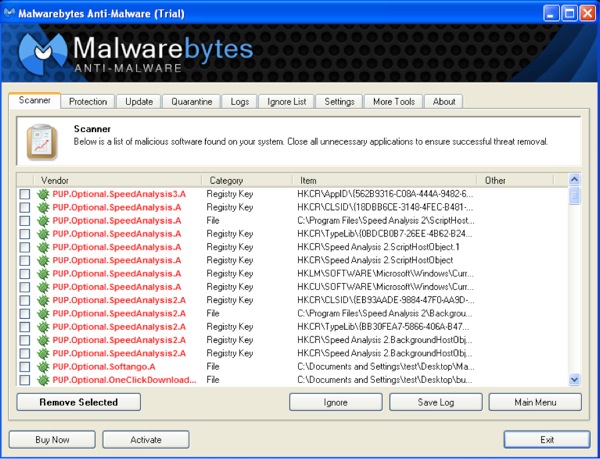
Task: Click the bug icon for the HKCU\SOFTWARE registry row
Action: [x=43, y=287]
